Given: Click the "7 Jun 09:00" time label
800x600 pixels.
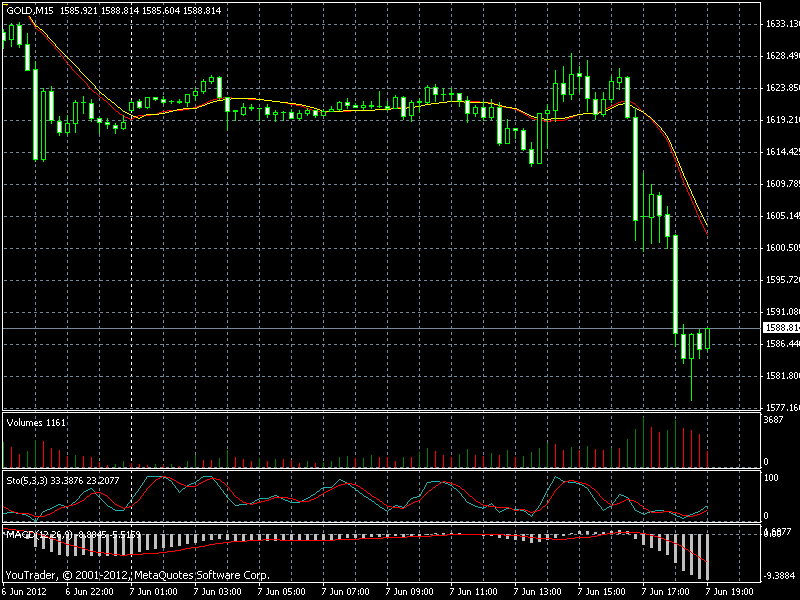Looking at the screenshot, I should click(410, 592).
